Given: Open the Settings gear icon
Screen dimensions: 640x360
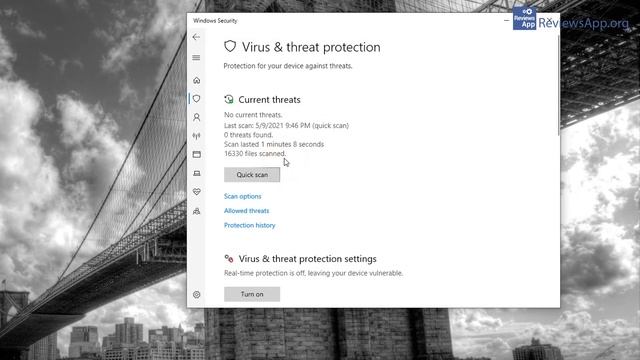Looking at the screenshot, I should click(196, 294).
